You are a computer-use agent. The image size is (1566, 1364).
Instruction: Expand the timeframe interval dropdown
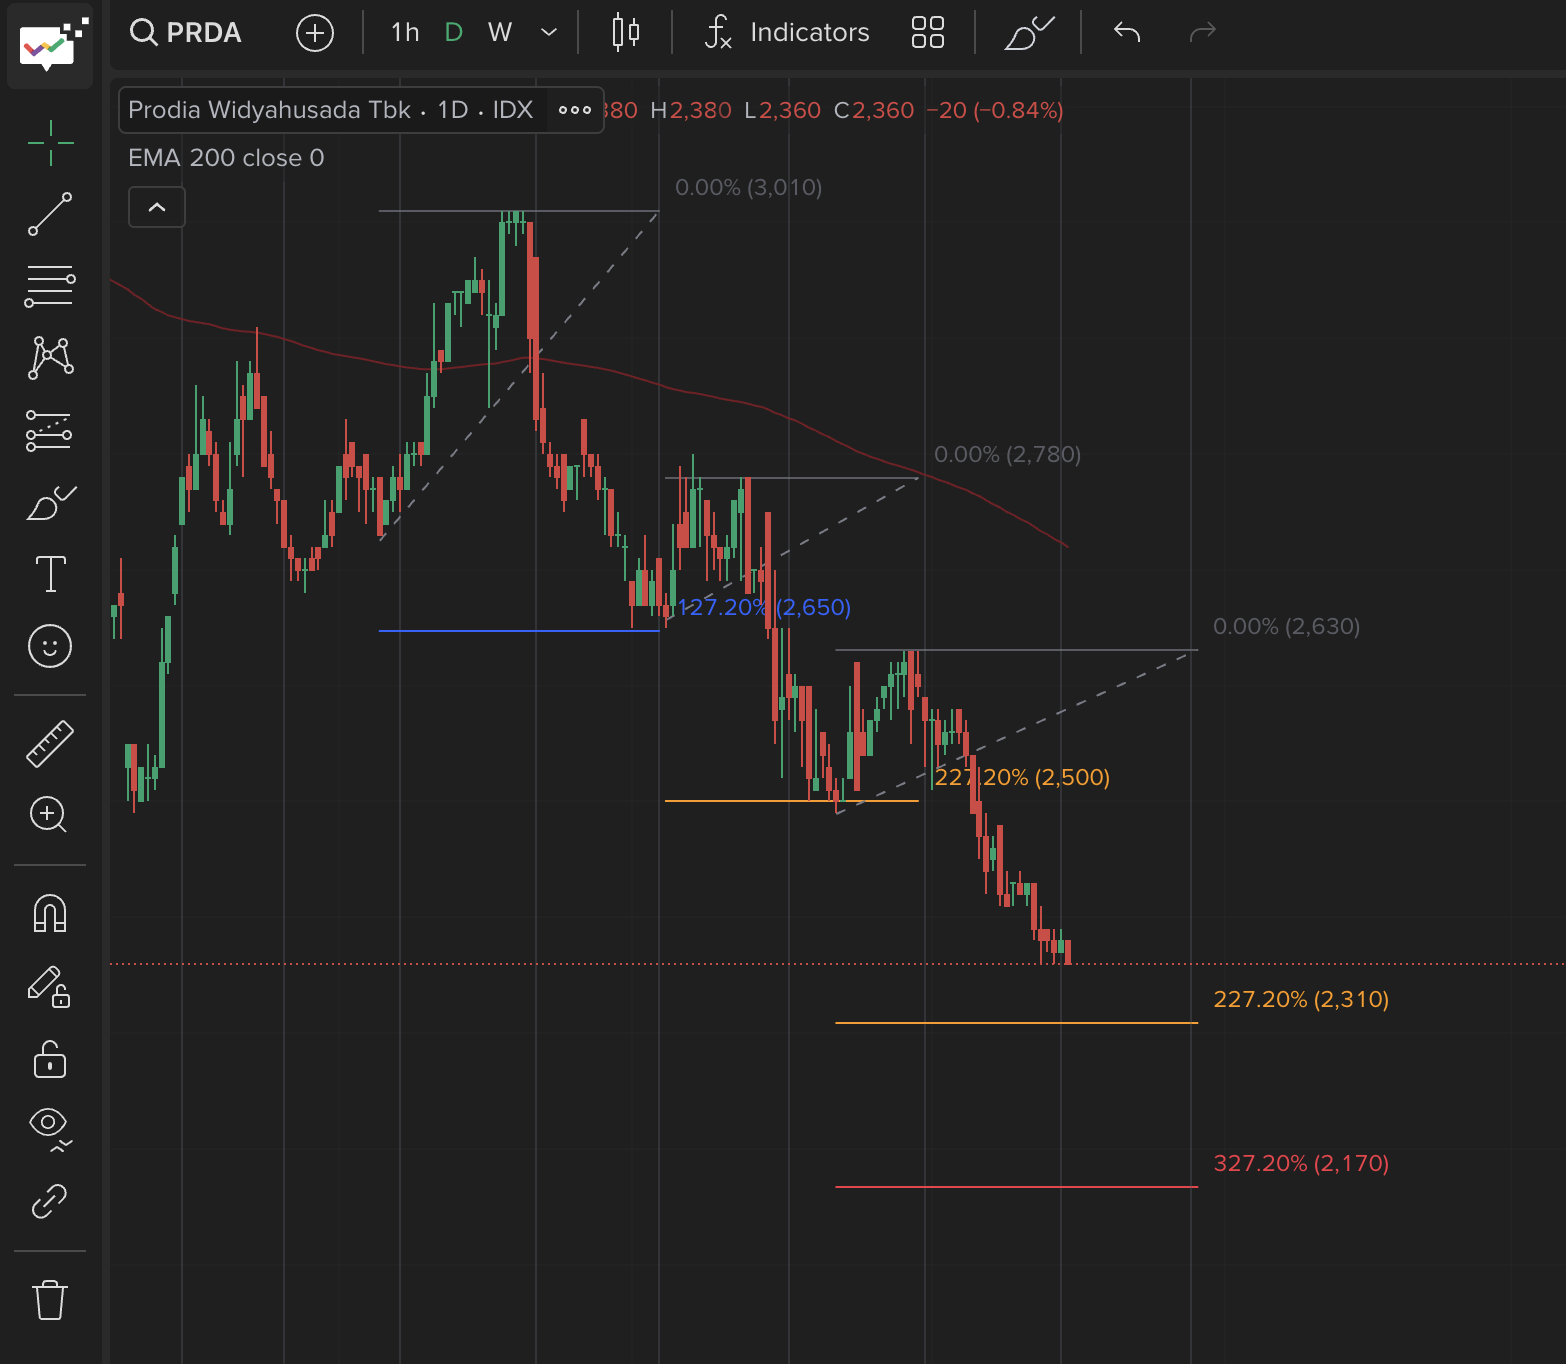pyautogui.click(x=549, y=32)
